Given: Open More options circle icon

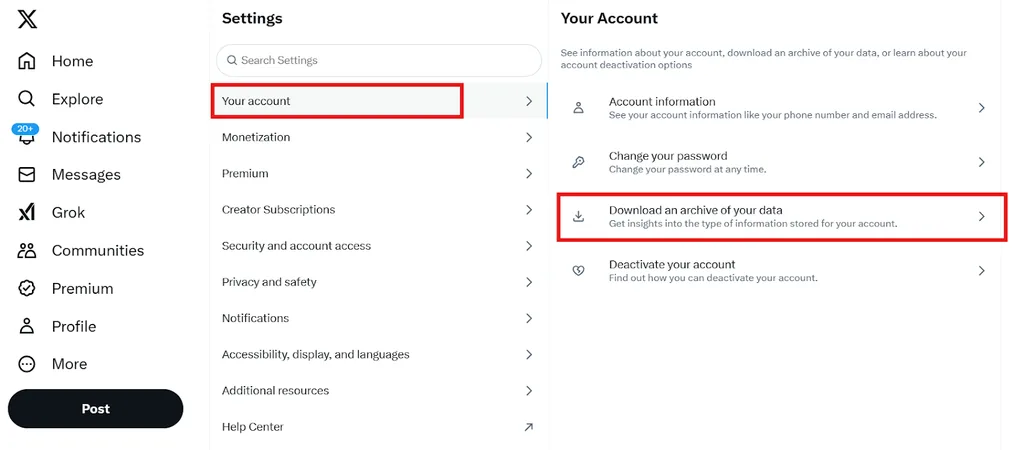Looking at the screenshot, I should (27, 364).
